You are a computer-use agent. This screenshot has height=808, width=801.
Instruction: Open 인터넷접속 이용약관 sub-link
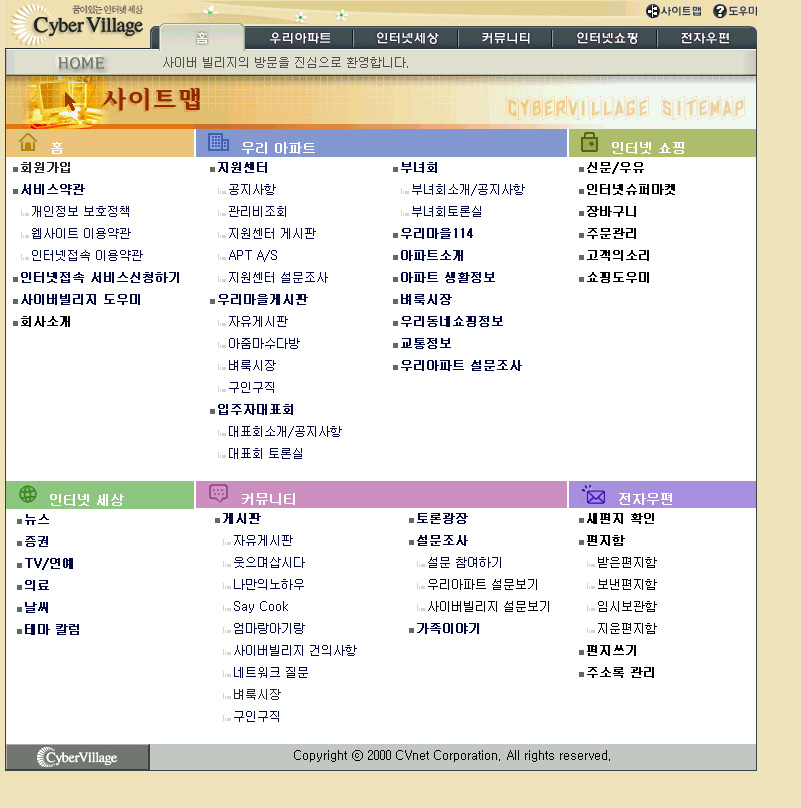(87, 256)
